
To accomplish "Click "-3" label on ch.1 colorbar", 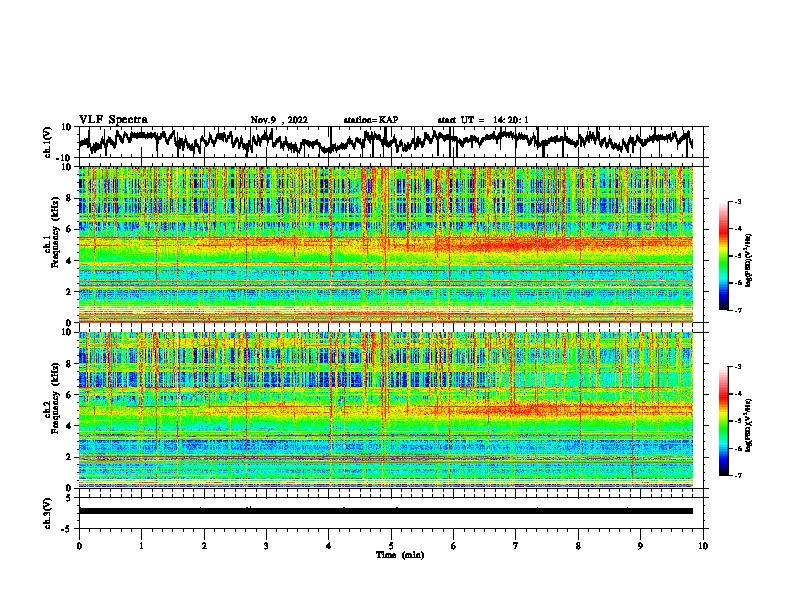I will point(737,201).
